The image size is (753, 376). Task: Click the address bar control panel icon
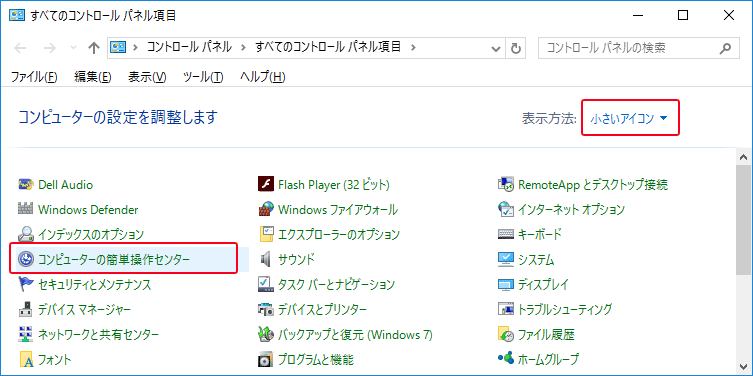118,47
